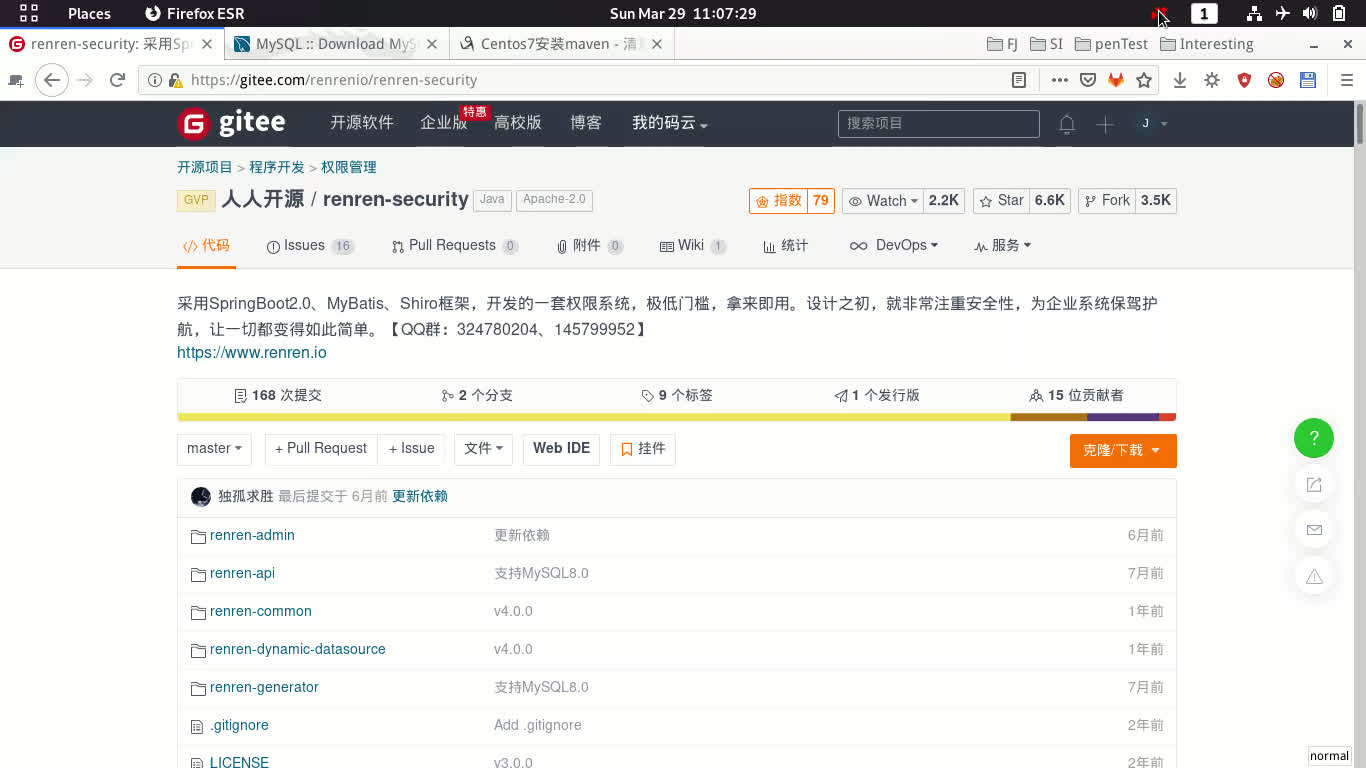Switch to Centos7安装maven browser tab

click(x=560, y=44)
